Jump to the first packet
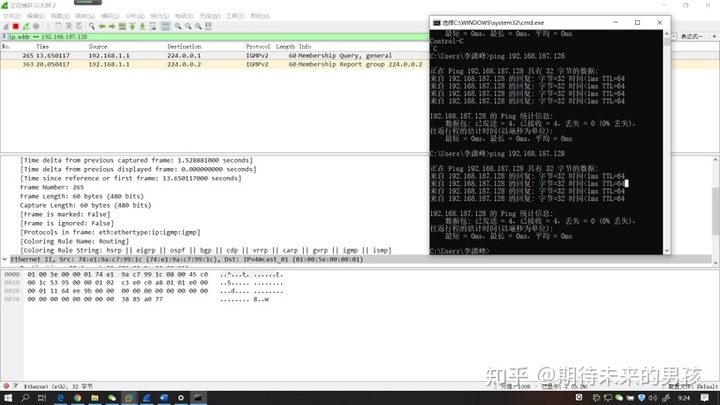Viewport: 720px width, 405px height. [x=132, y=27]
